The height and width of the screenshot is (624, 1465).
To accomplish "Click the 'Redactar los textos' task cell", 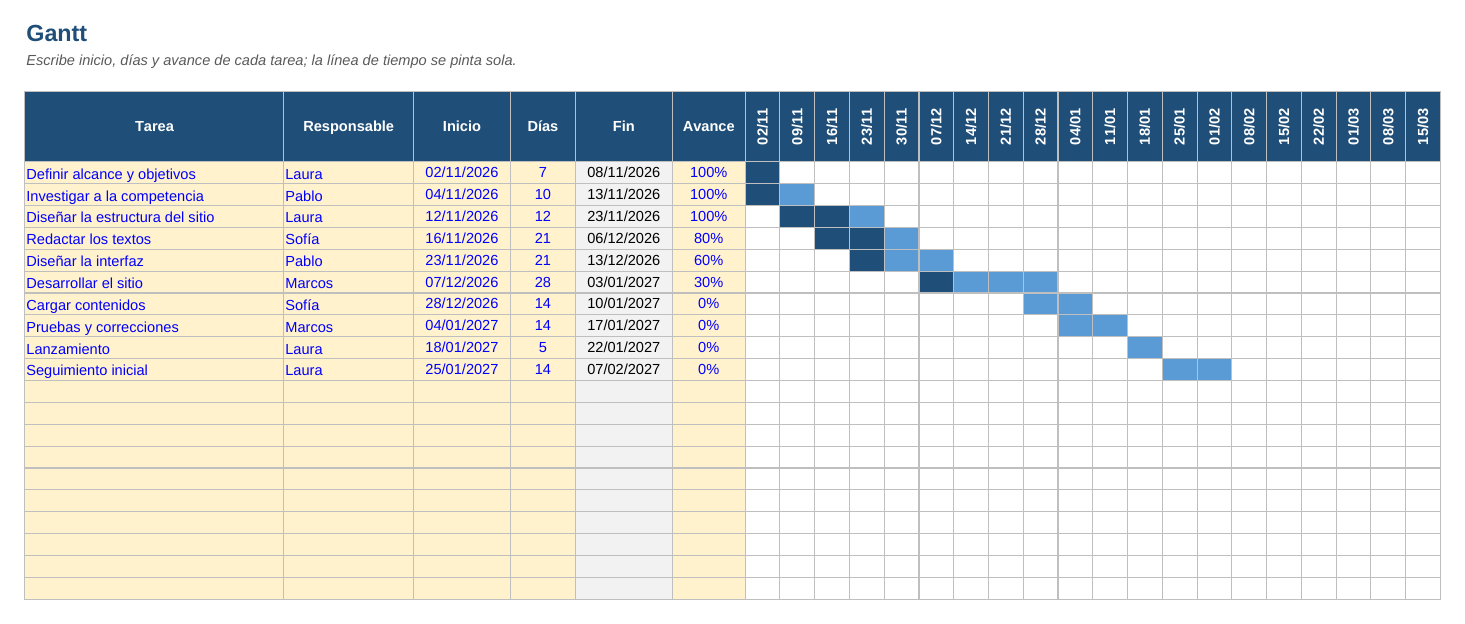I will pos(154,239).
